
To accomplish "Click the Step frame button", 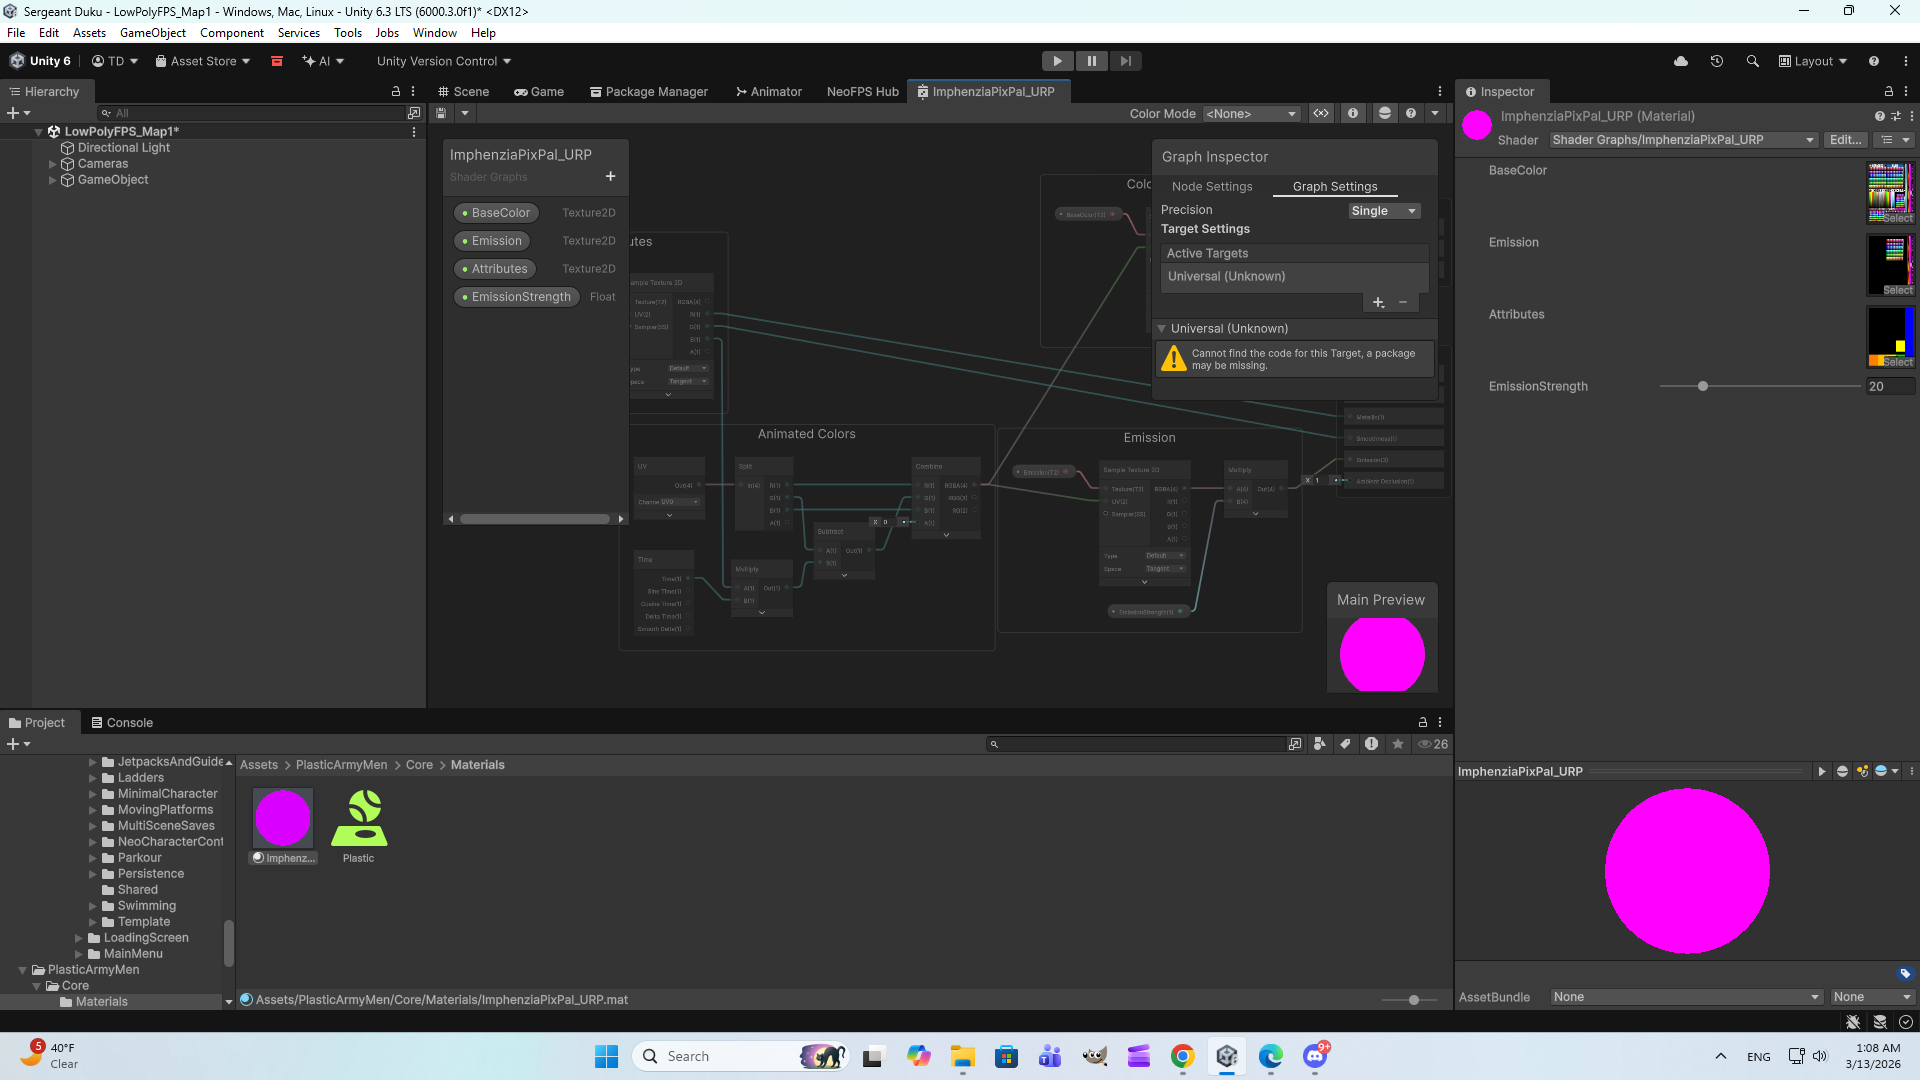I will click(x=1126, y=61).
